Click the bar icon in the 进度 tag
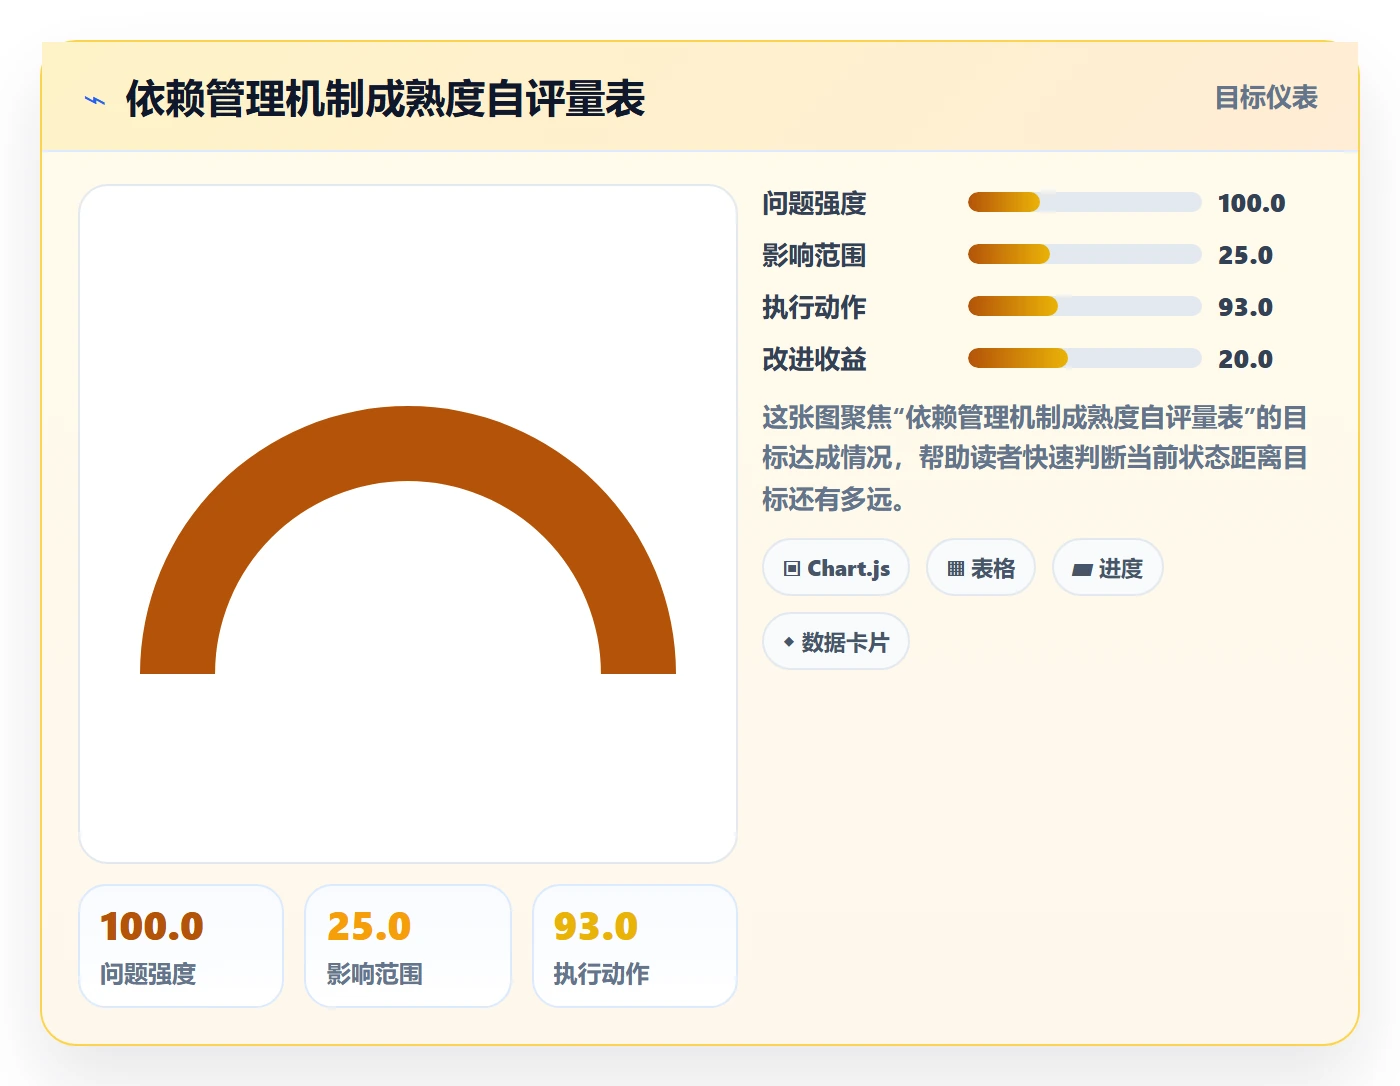 coord(1082,570)
